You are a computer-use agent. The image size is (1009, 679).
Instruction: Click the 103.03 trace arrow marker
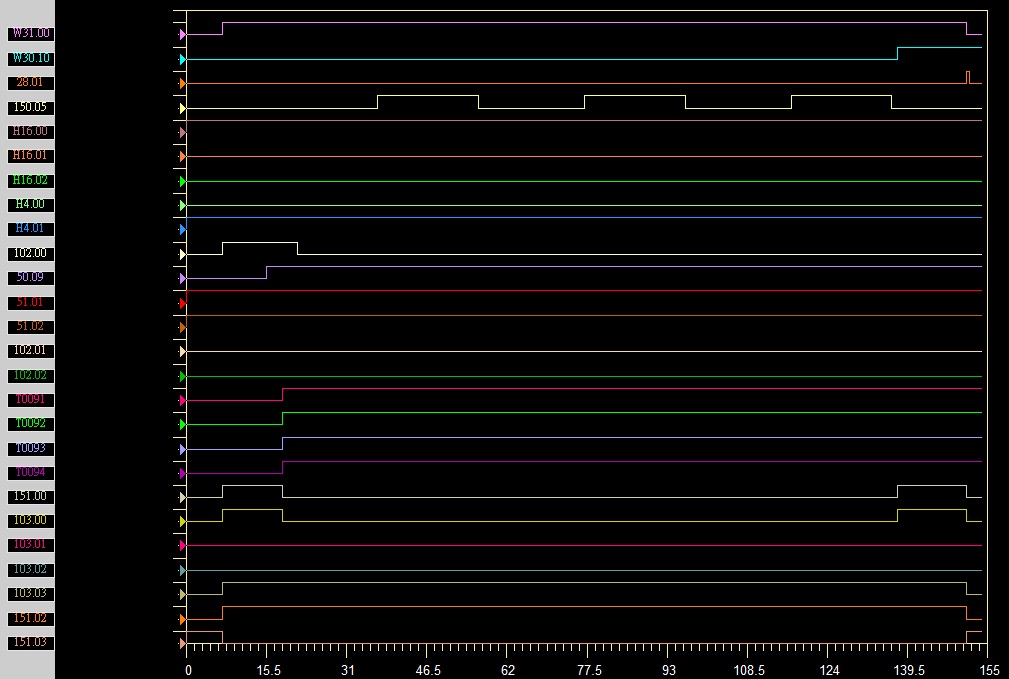pos(182,594)
